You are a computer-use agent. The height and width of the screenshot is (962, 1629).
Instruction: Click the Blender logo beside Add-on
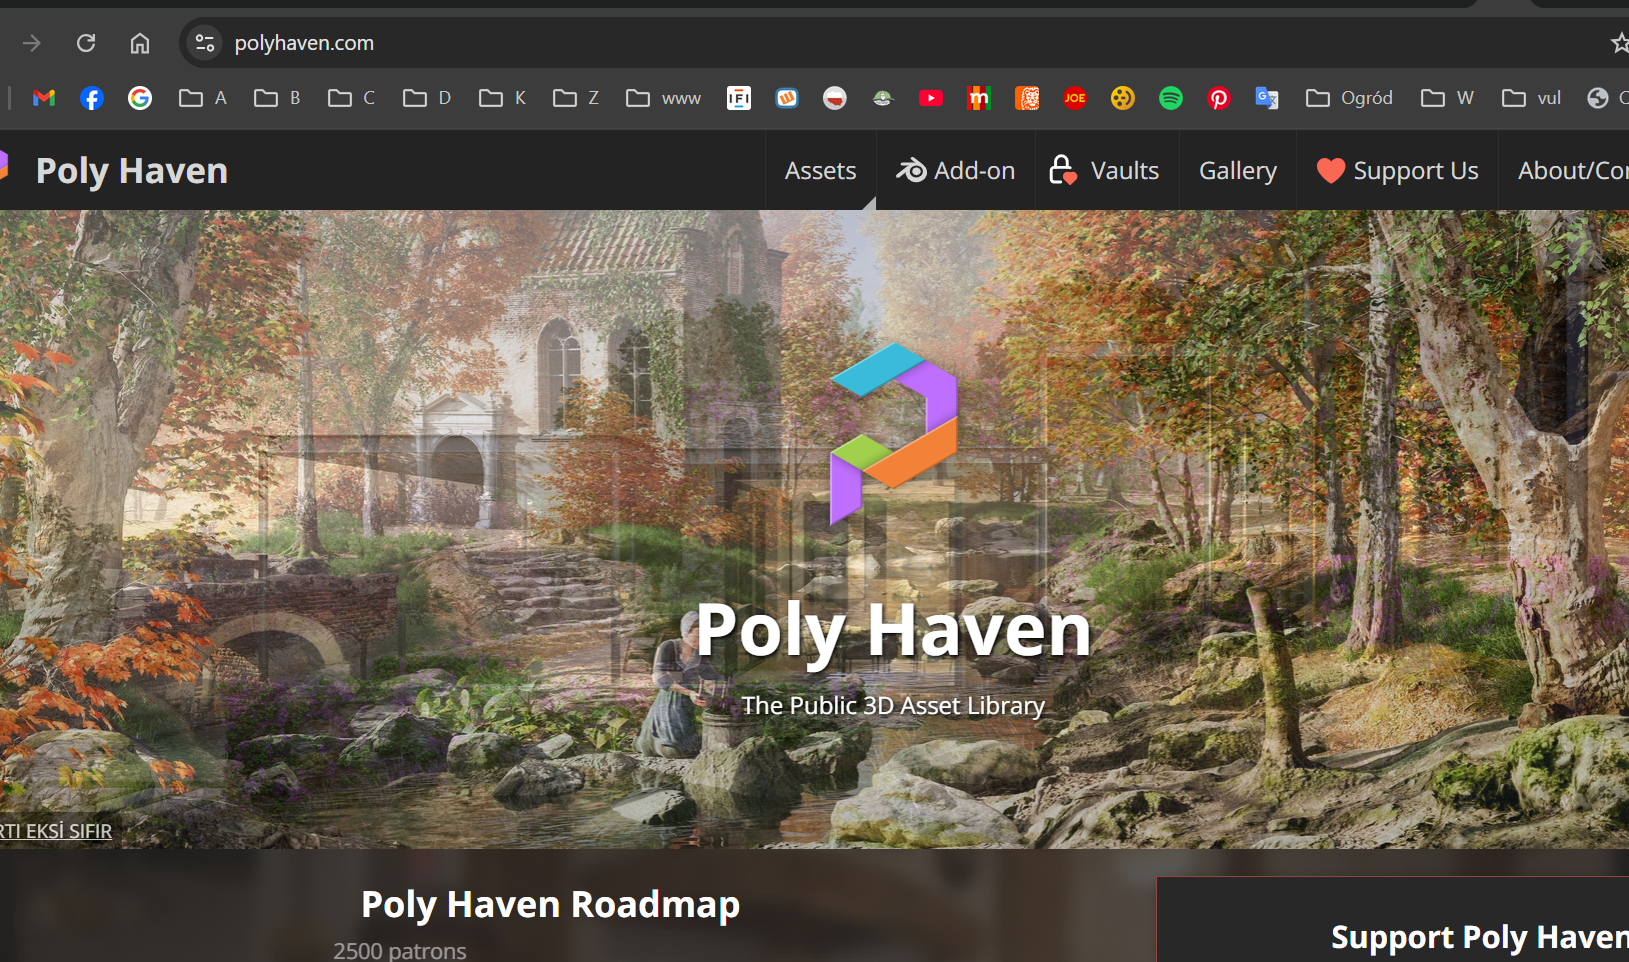coord(911,170)
